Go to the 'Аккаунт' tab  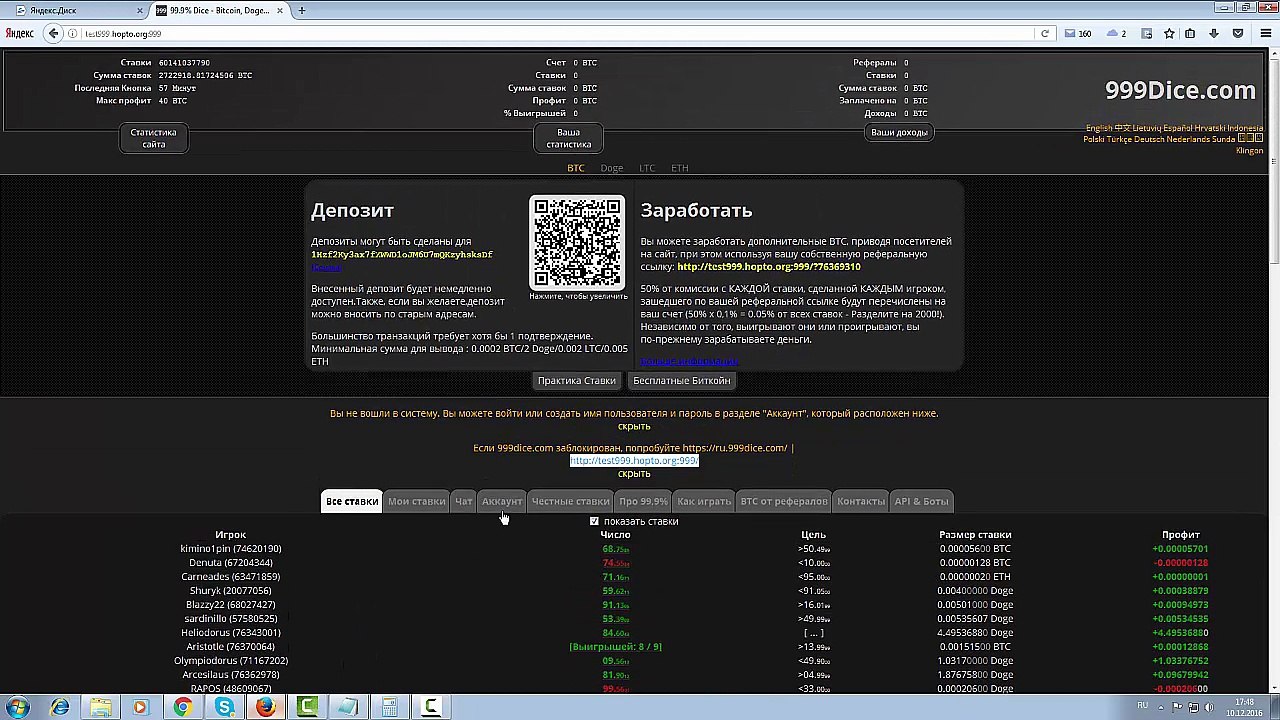click(502, 501)
